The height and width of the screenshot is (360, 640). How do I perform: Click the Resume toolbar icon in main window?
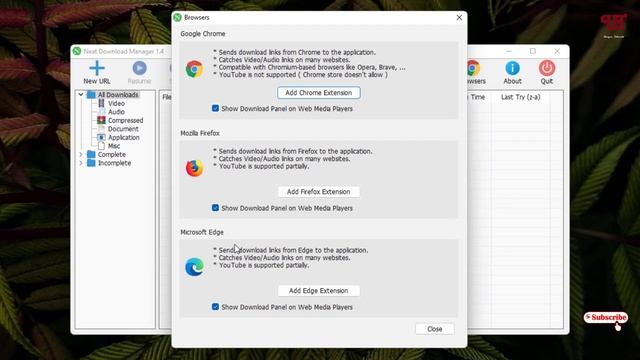pos(139,68)
